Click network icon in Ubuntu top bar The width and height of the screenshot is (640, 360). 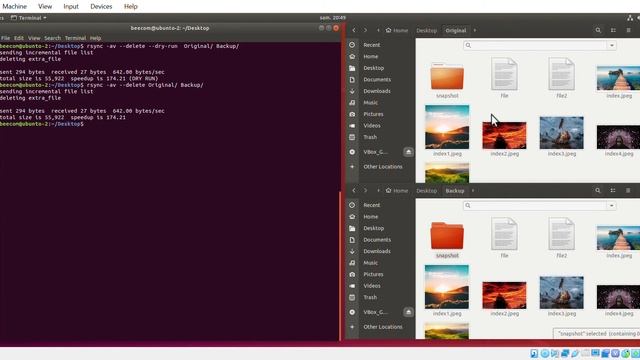pyautogui.click(x=630, y=18)
